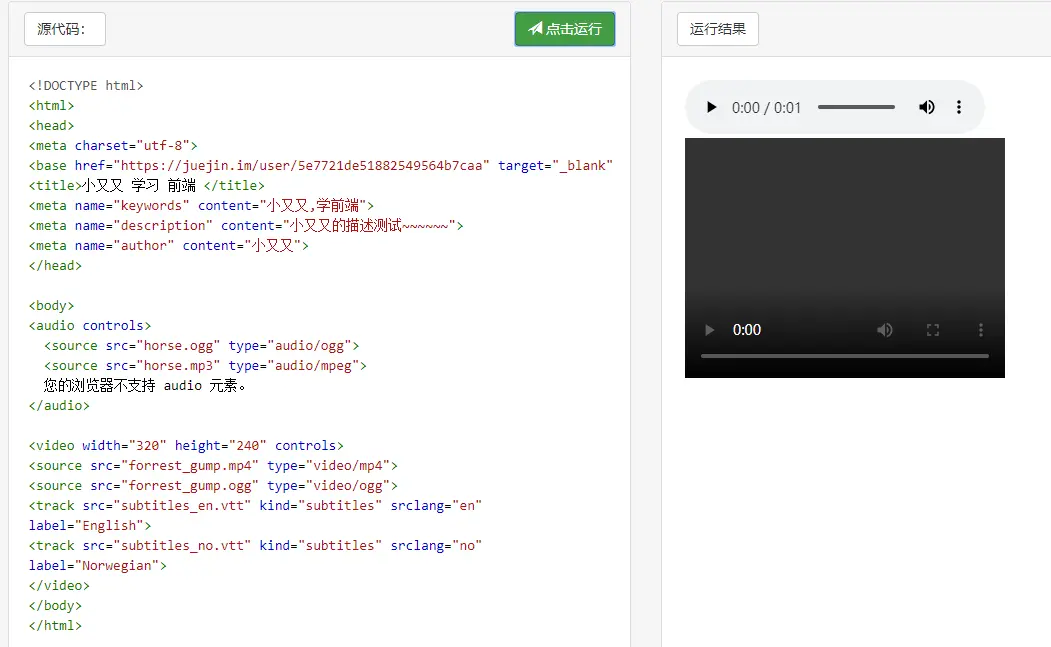Click the subtitles_no.vtt track line
The height and width of the screenshot is (647, 1051).
pos(255,545)
